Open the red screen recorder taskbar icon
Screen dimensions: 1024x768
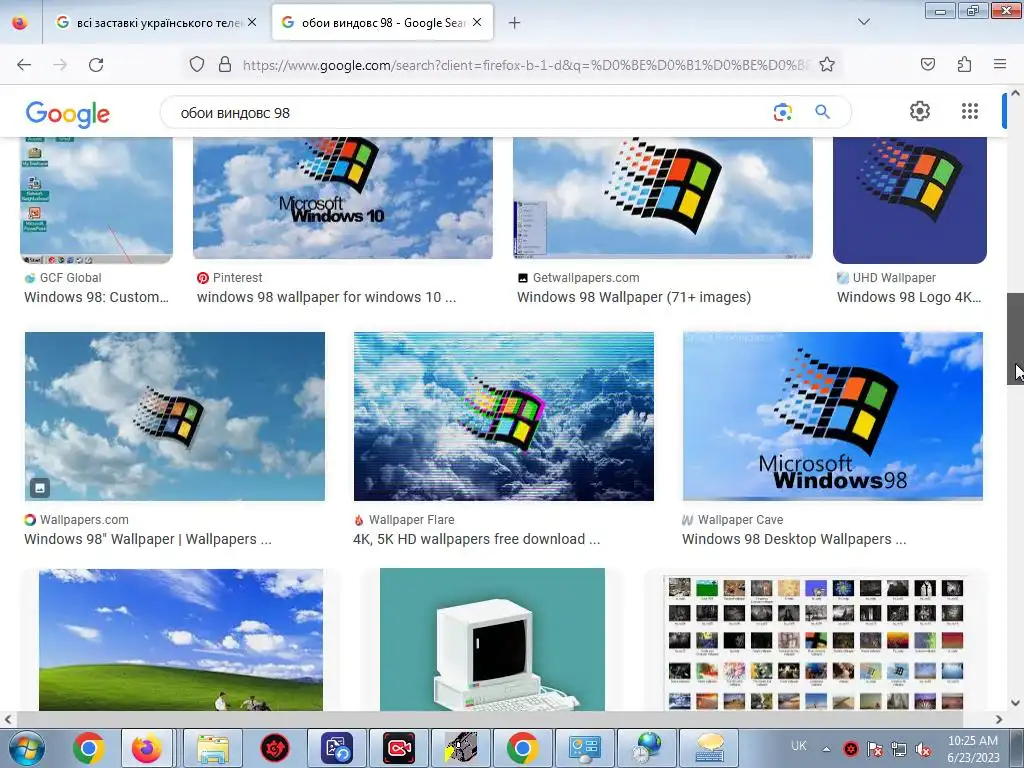[399, 748]
